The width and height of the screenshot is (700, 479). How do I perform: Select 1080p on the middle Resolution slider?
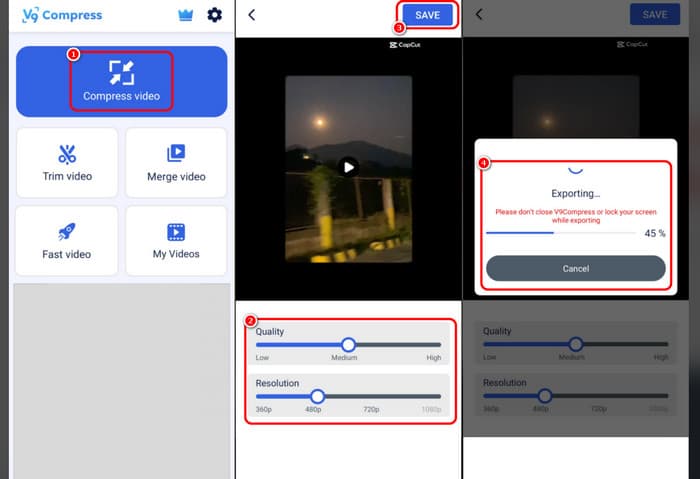[x=431, y=409]
